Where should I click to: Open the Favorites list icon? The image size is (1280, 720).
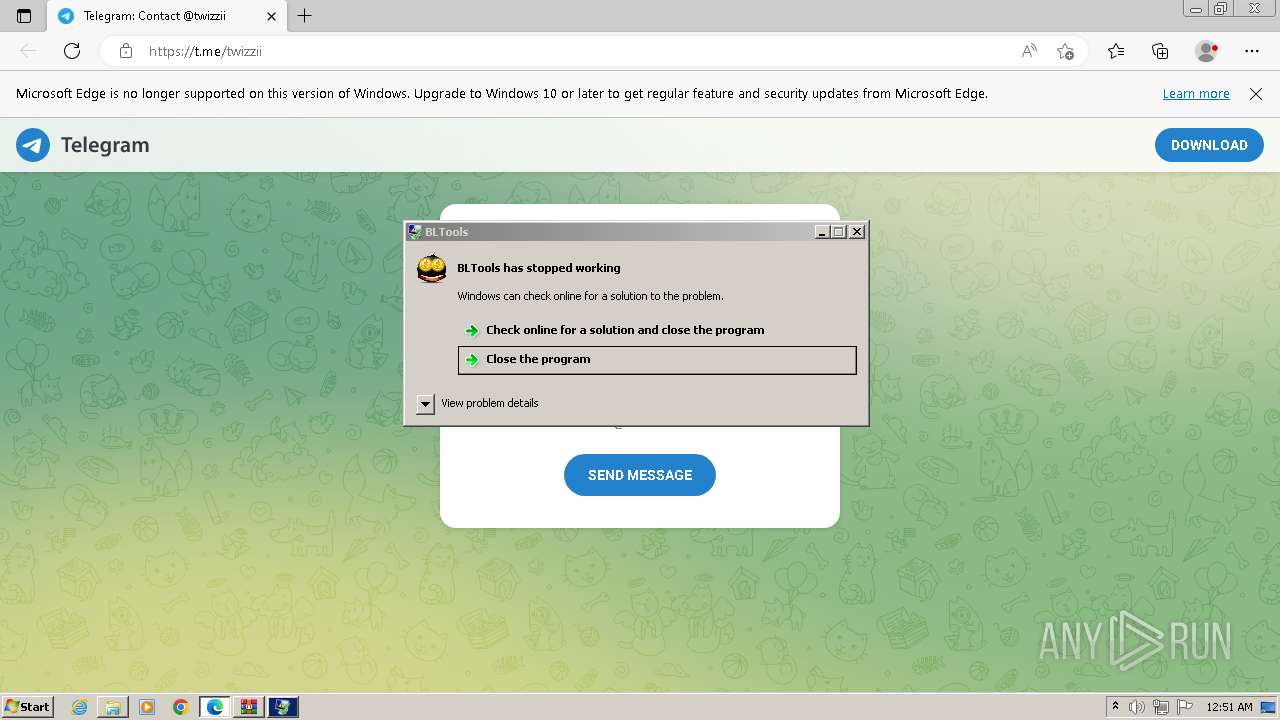coord(1116,51)
